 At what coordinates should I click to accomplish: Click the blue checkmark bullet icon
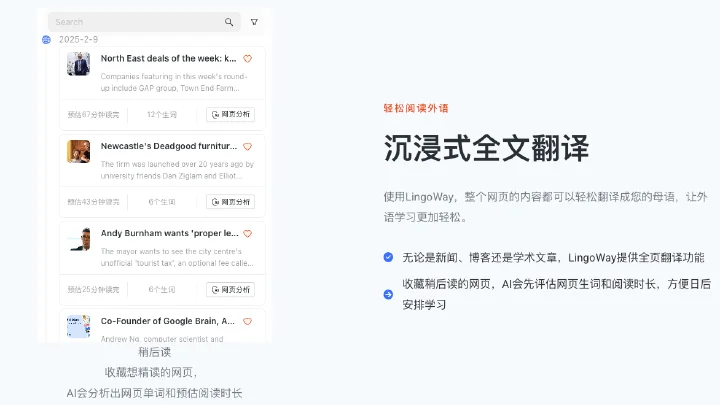click(x=388, y=257)
